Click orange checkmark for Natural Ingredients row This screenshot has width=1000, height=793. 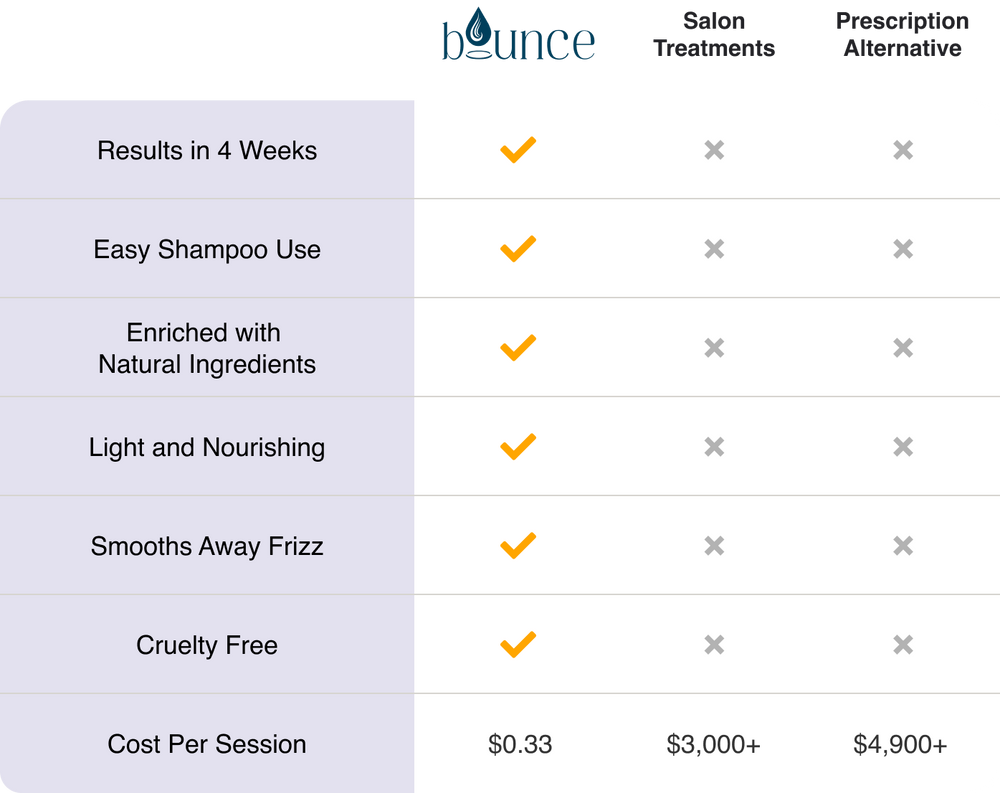point(518,348)
